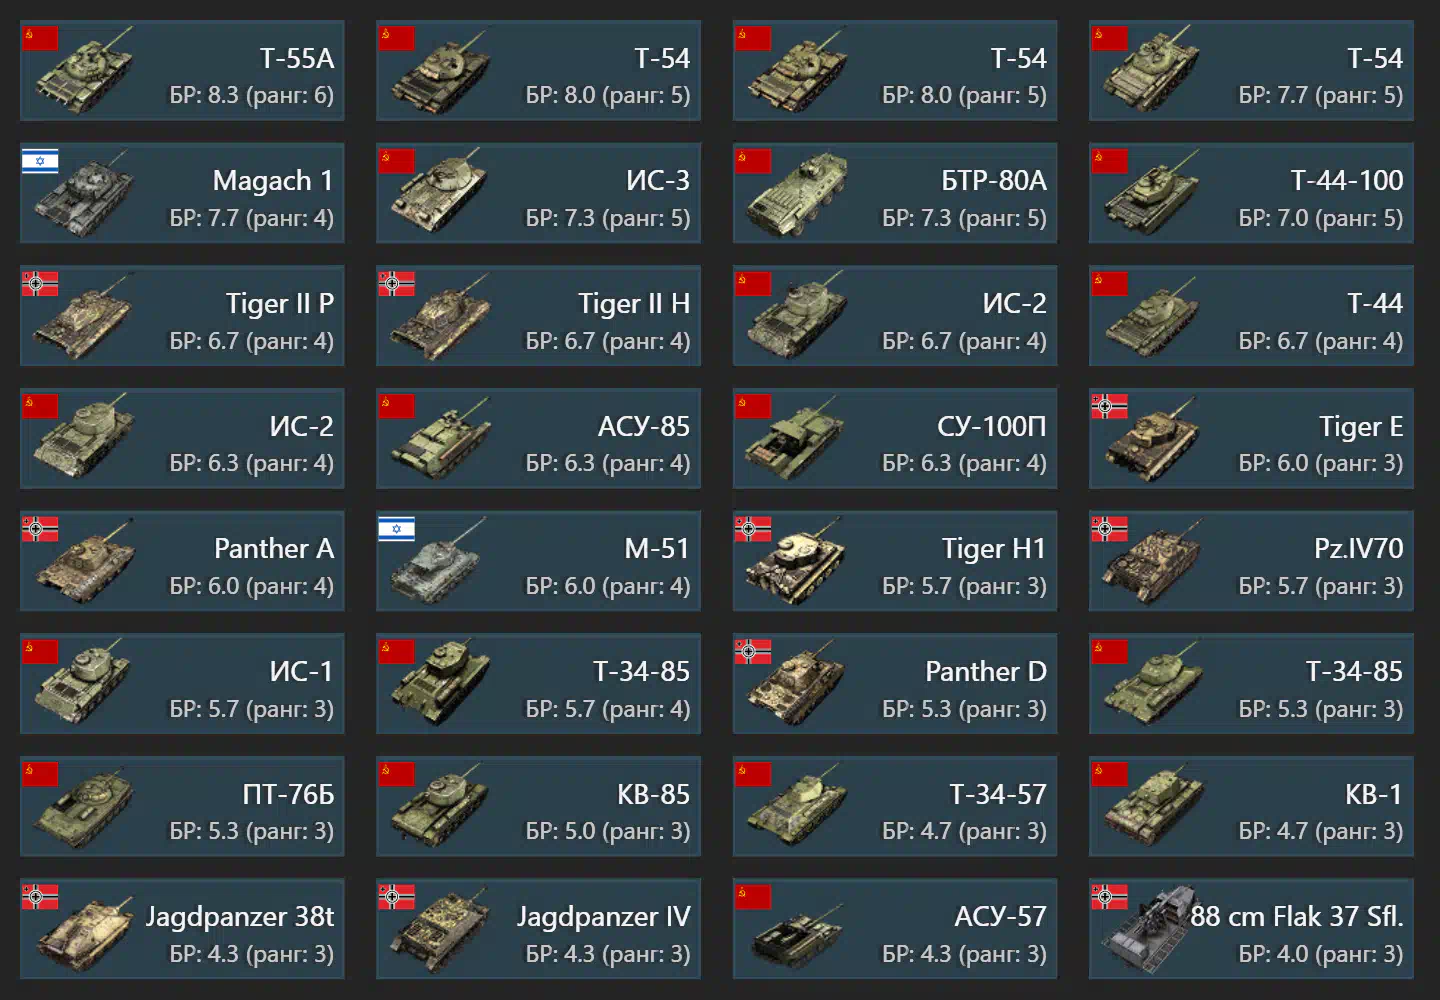
Task: Click the T-55A tank icon
Action: tap(84, 72)
